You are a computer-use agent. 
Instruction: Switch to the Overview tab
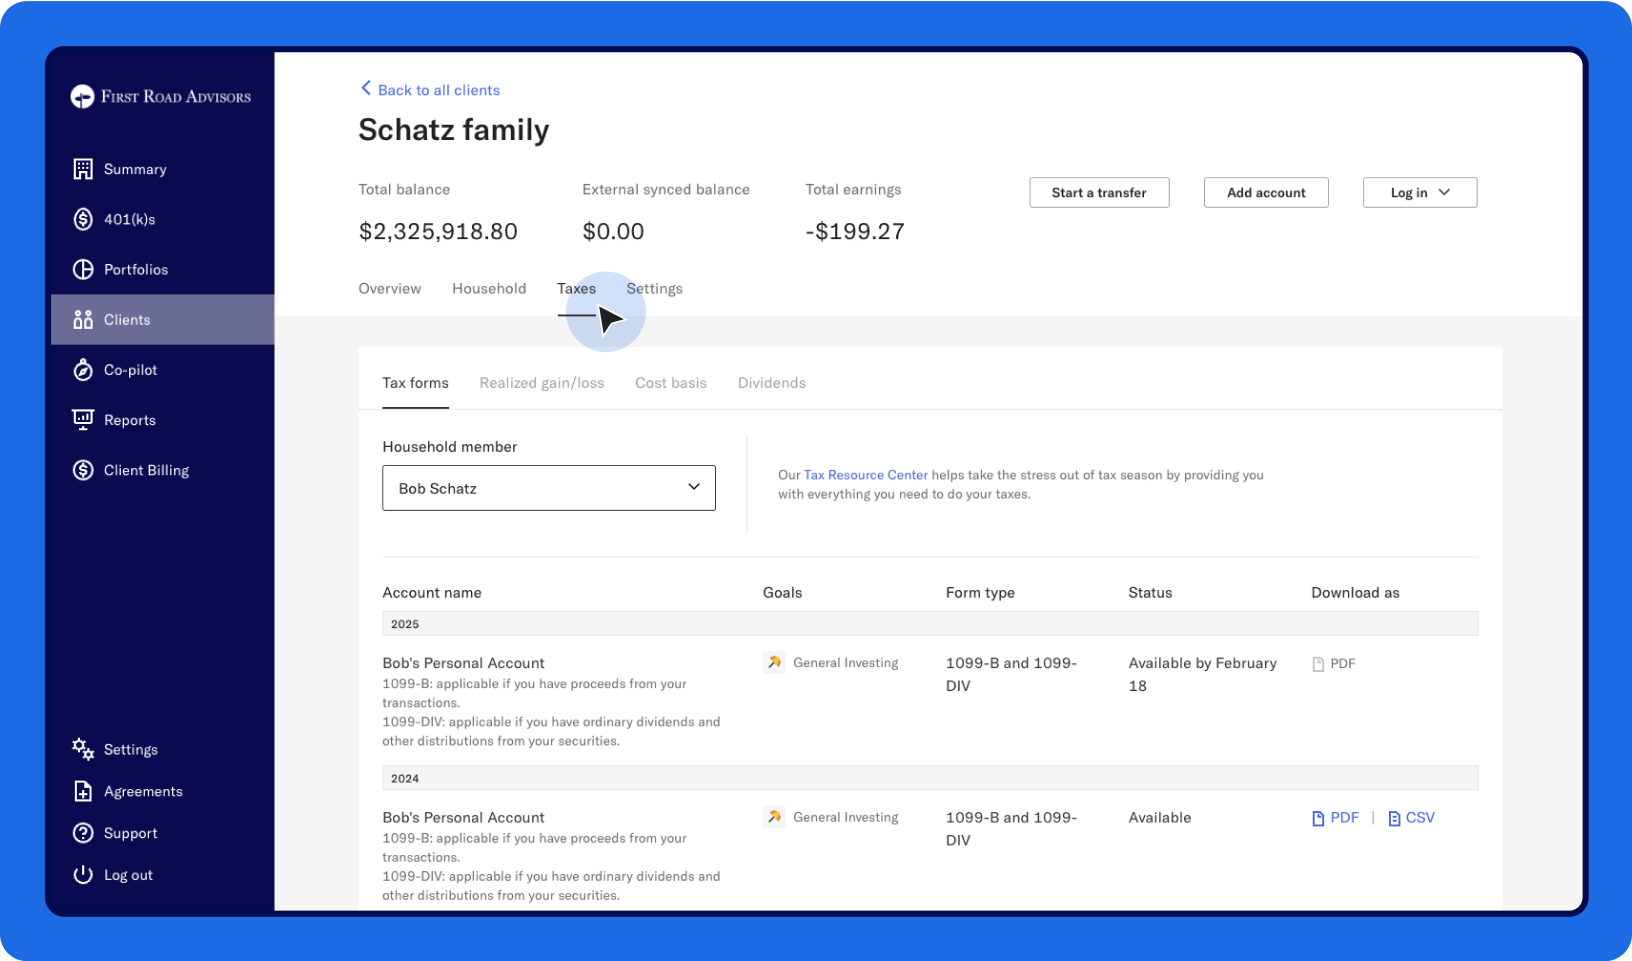[390, 289]
